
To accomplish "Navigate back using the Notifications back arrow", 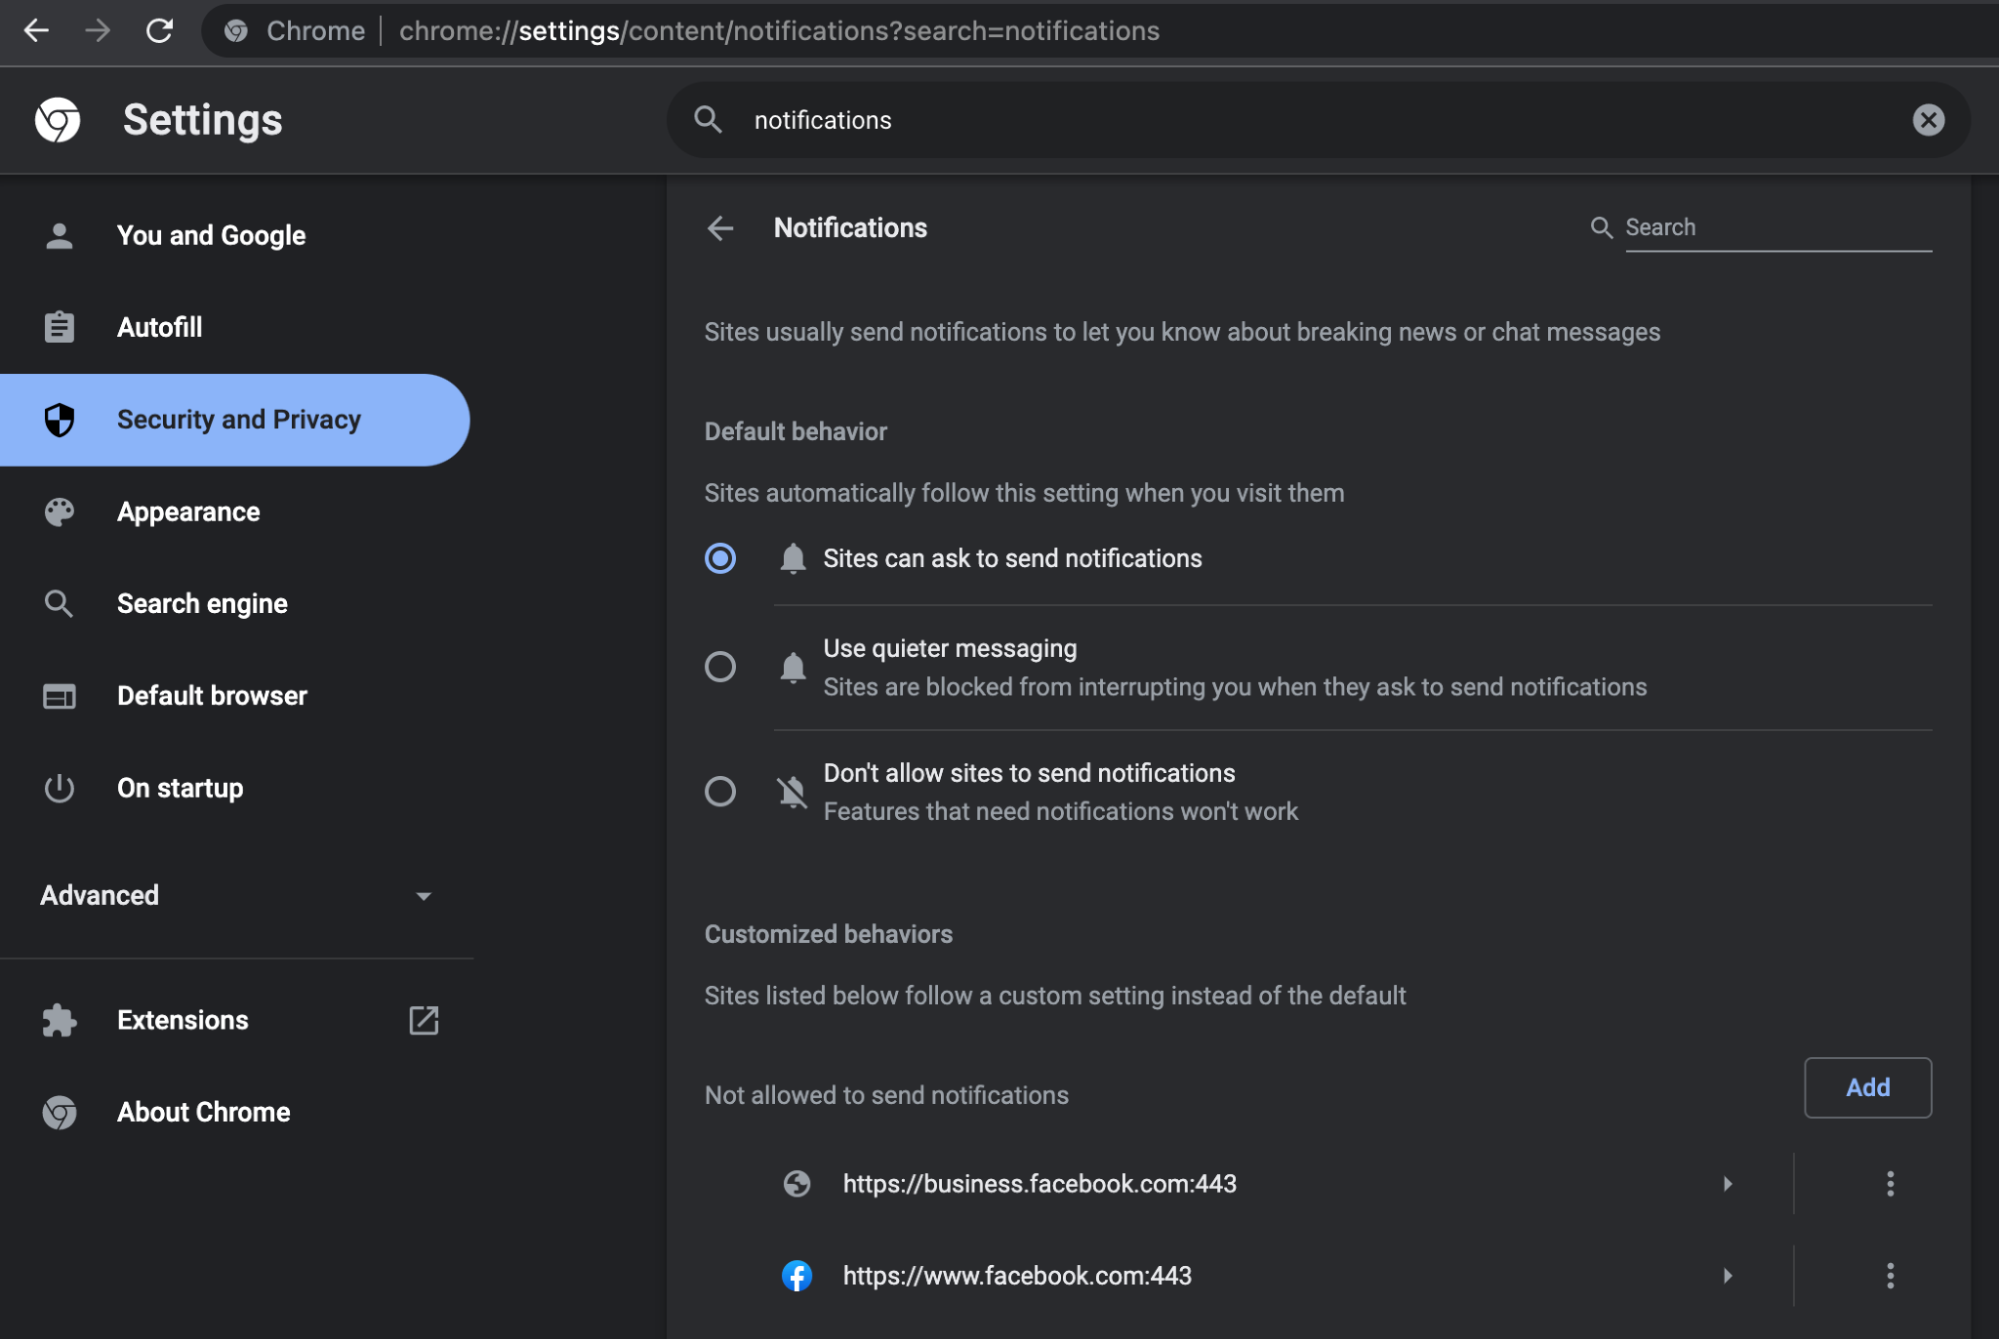I will (x=721, y=228).
